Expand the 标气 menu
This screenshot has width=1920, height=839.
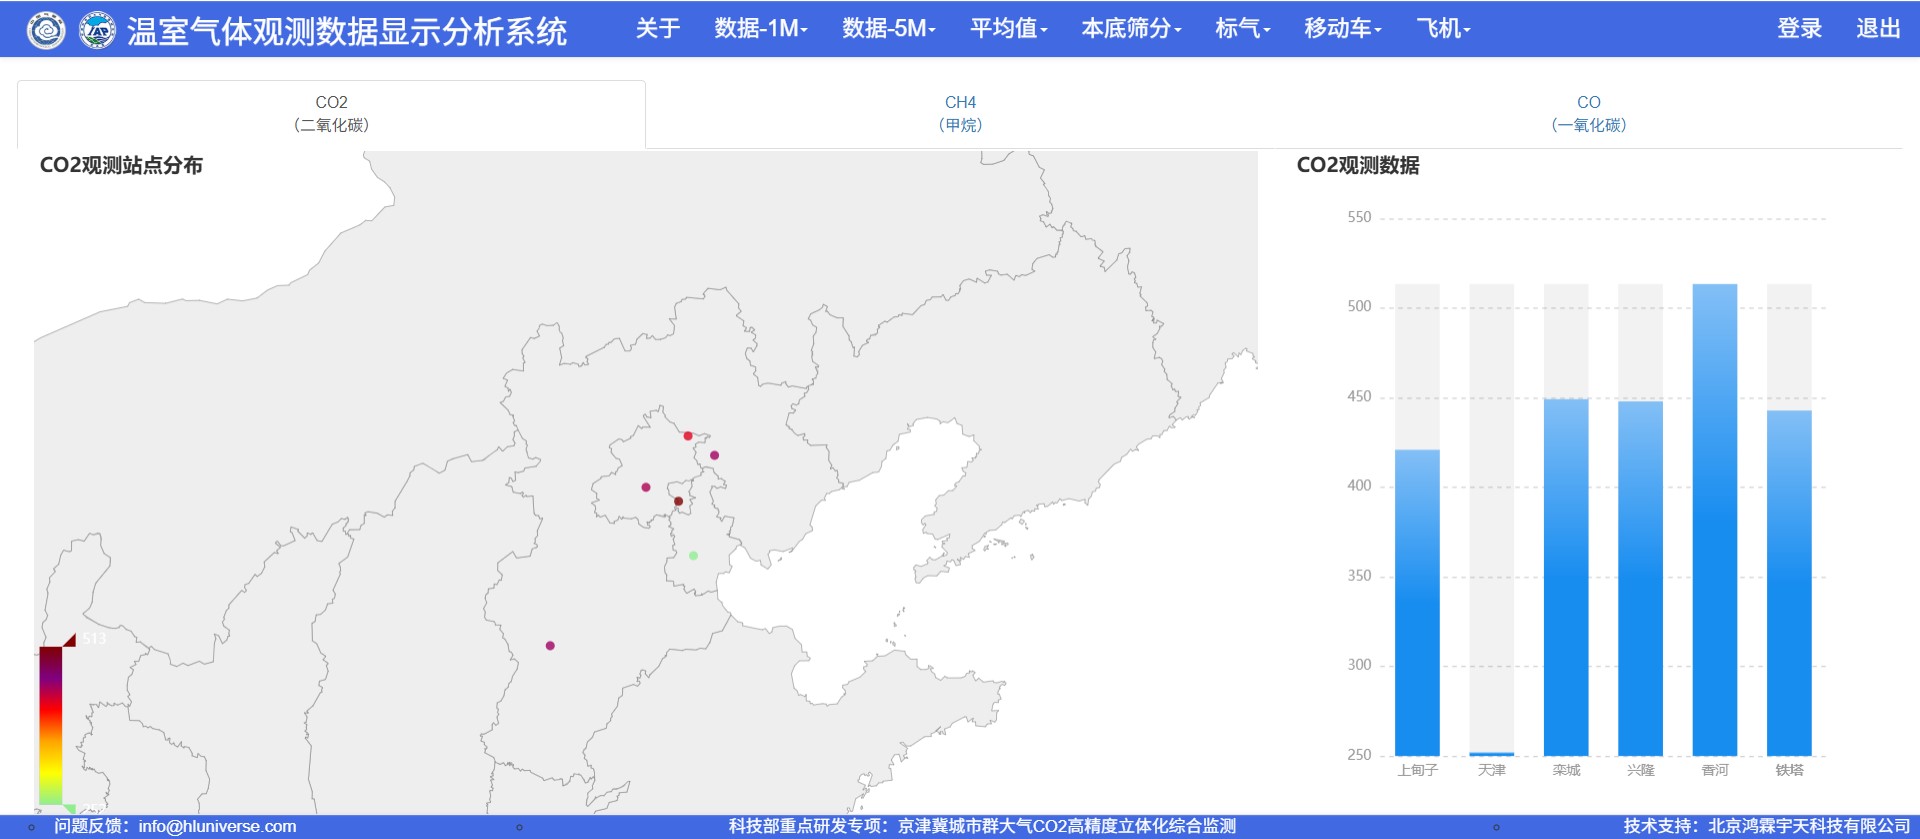[x=1243, y=28]
